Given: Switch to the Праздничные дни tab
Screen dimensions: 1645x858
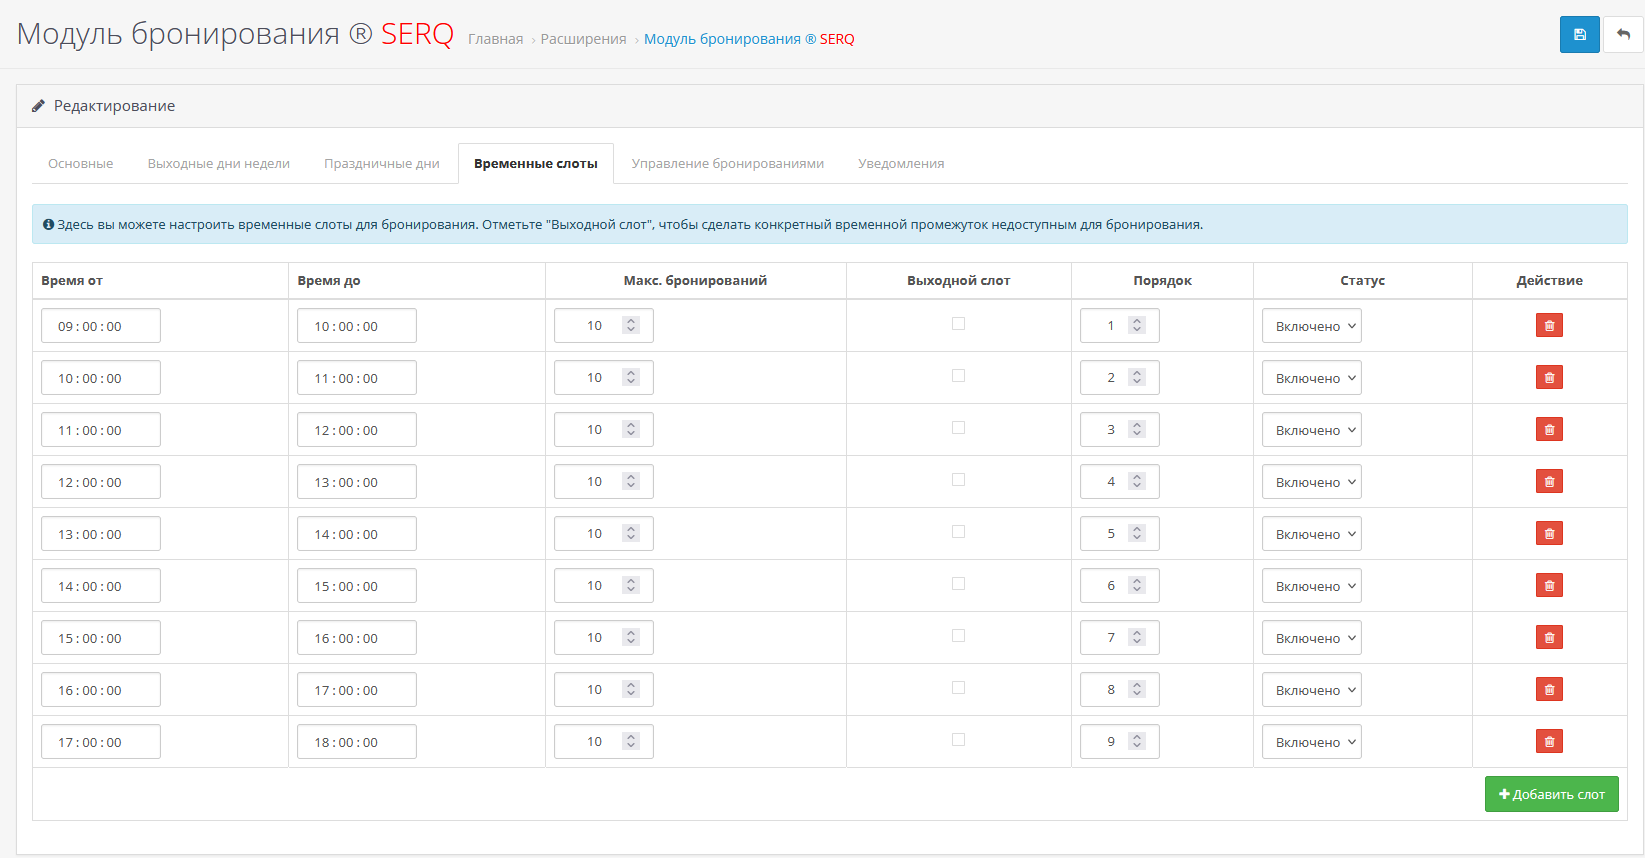Looking at the screenshot, I should 382,164.
